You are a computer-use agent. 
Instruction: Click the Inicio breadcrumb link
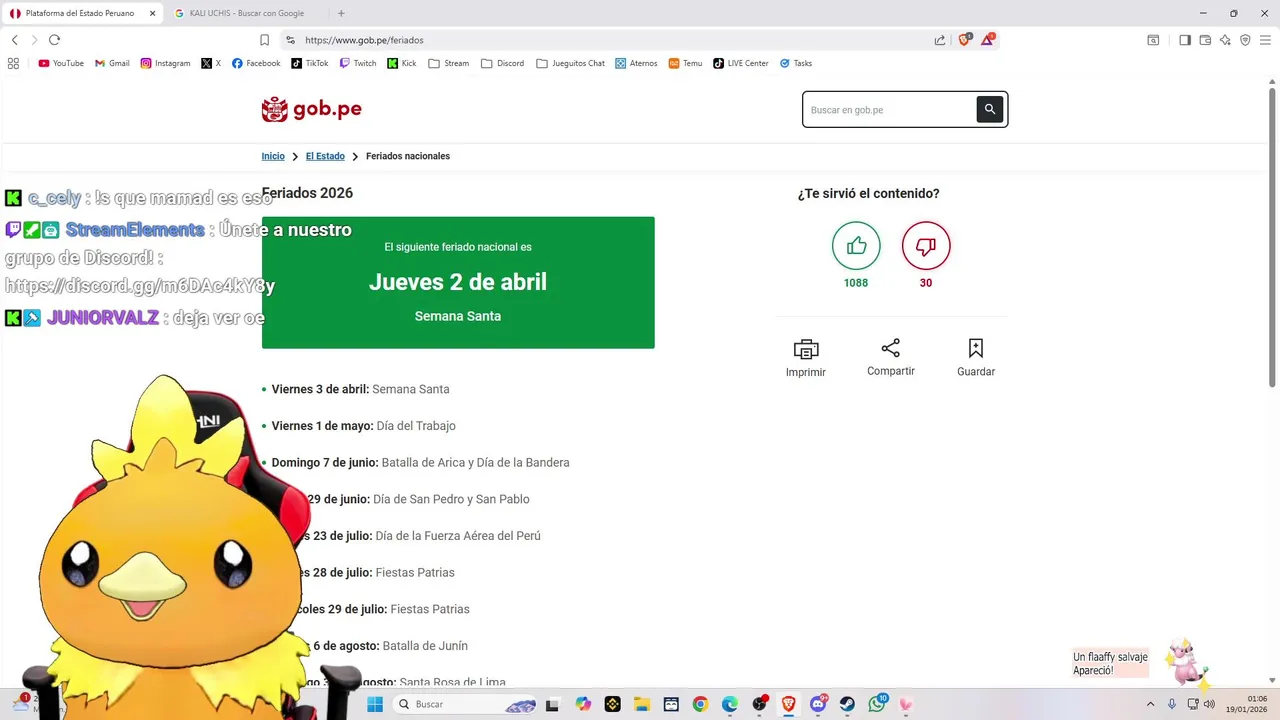click(273, 156)
